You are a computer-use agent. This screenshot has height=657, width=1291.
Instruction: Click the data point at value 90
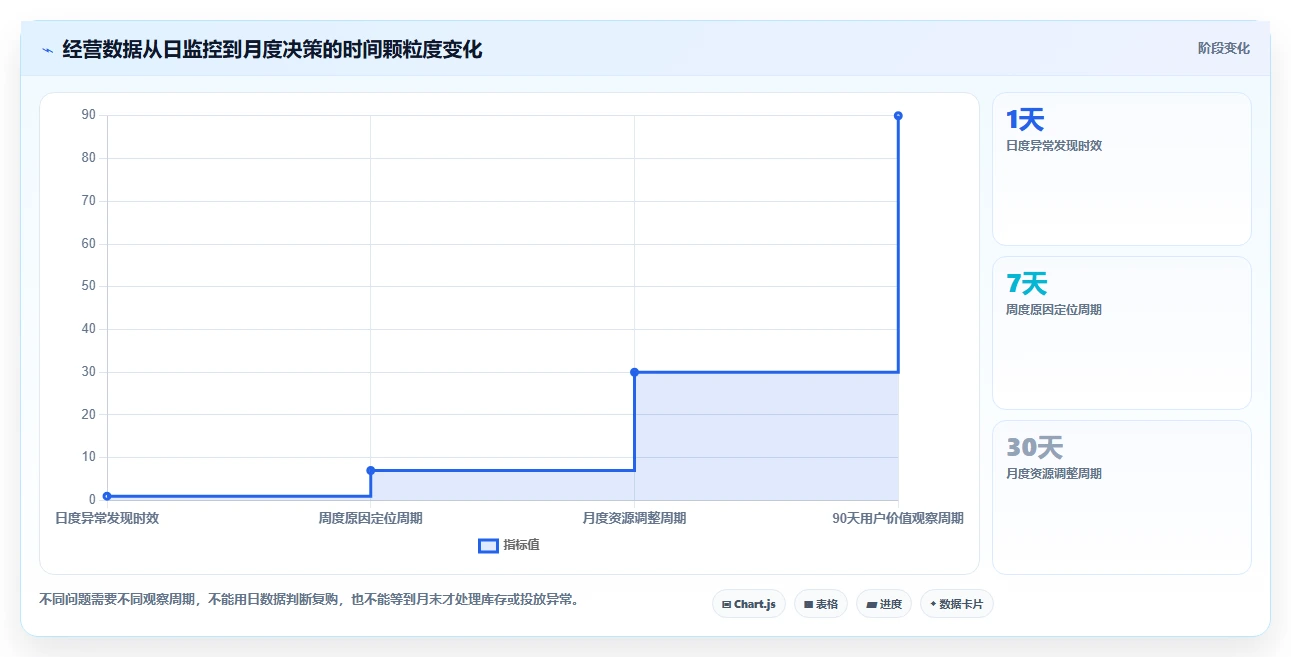(x=898, y=116)
